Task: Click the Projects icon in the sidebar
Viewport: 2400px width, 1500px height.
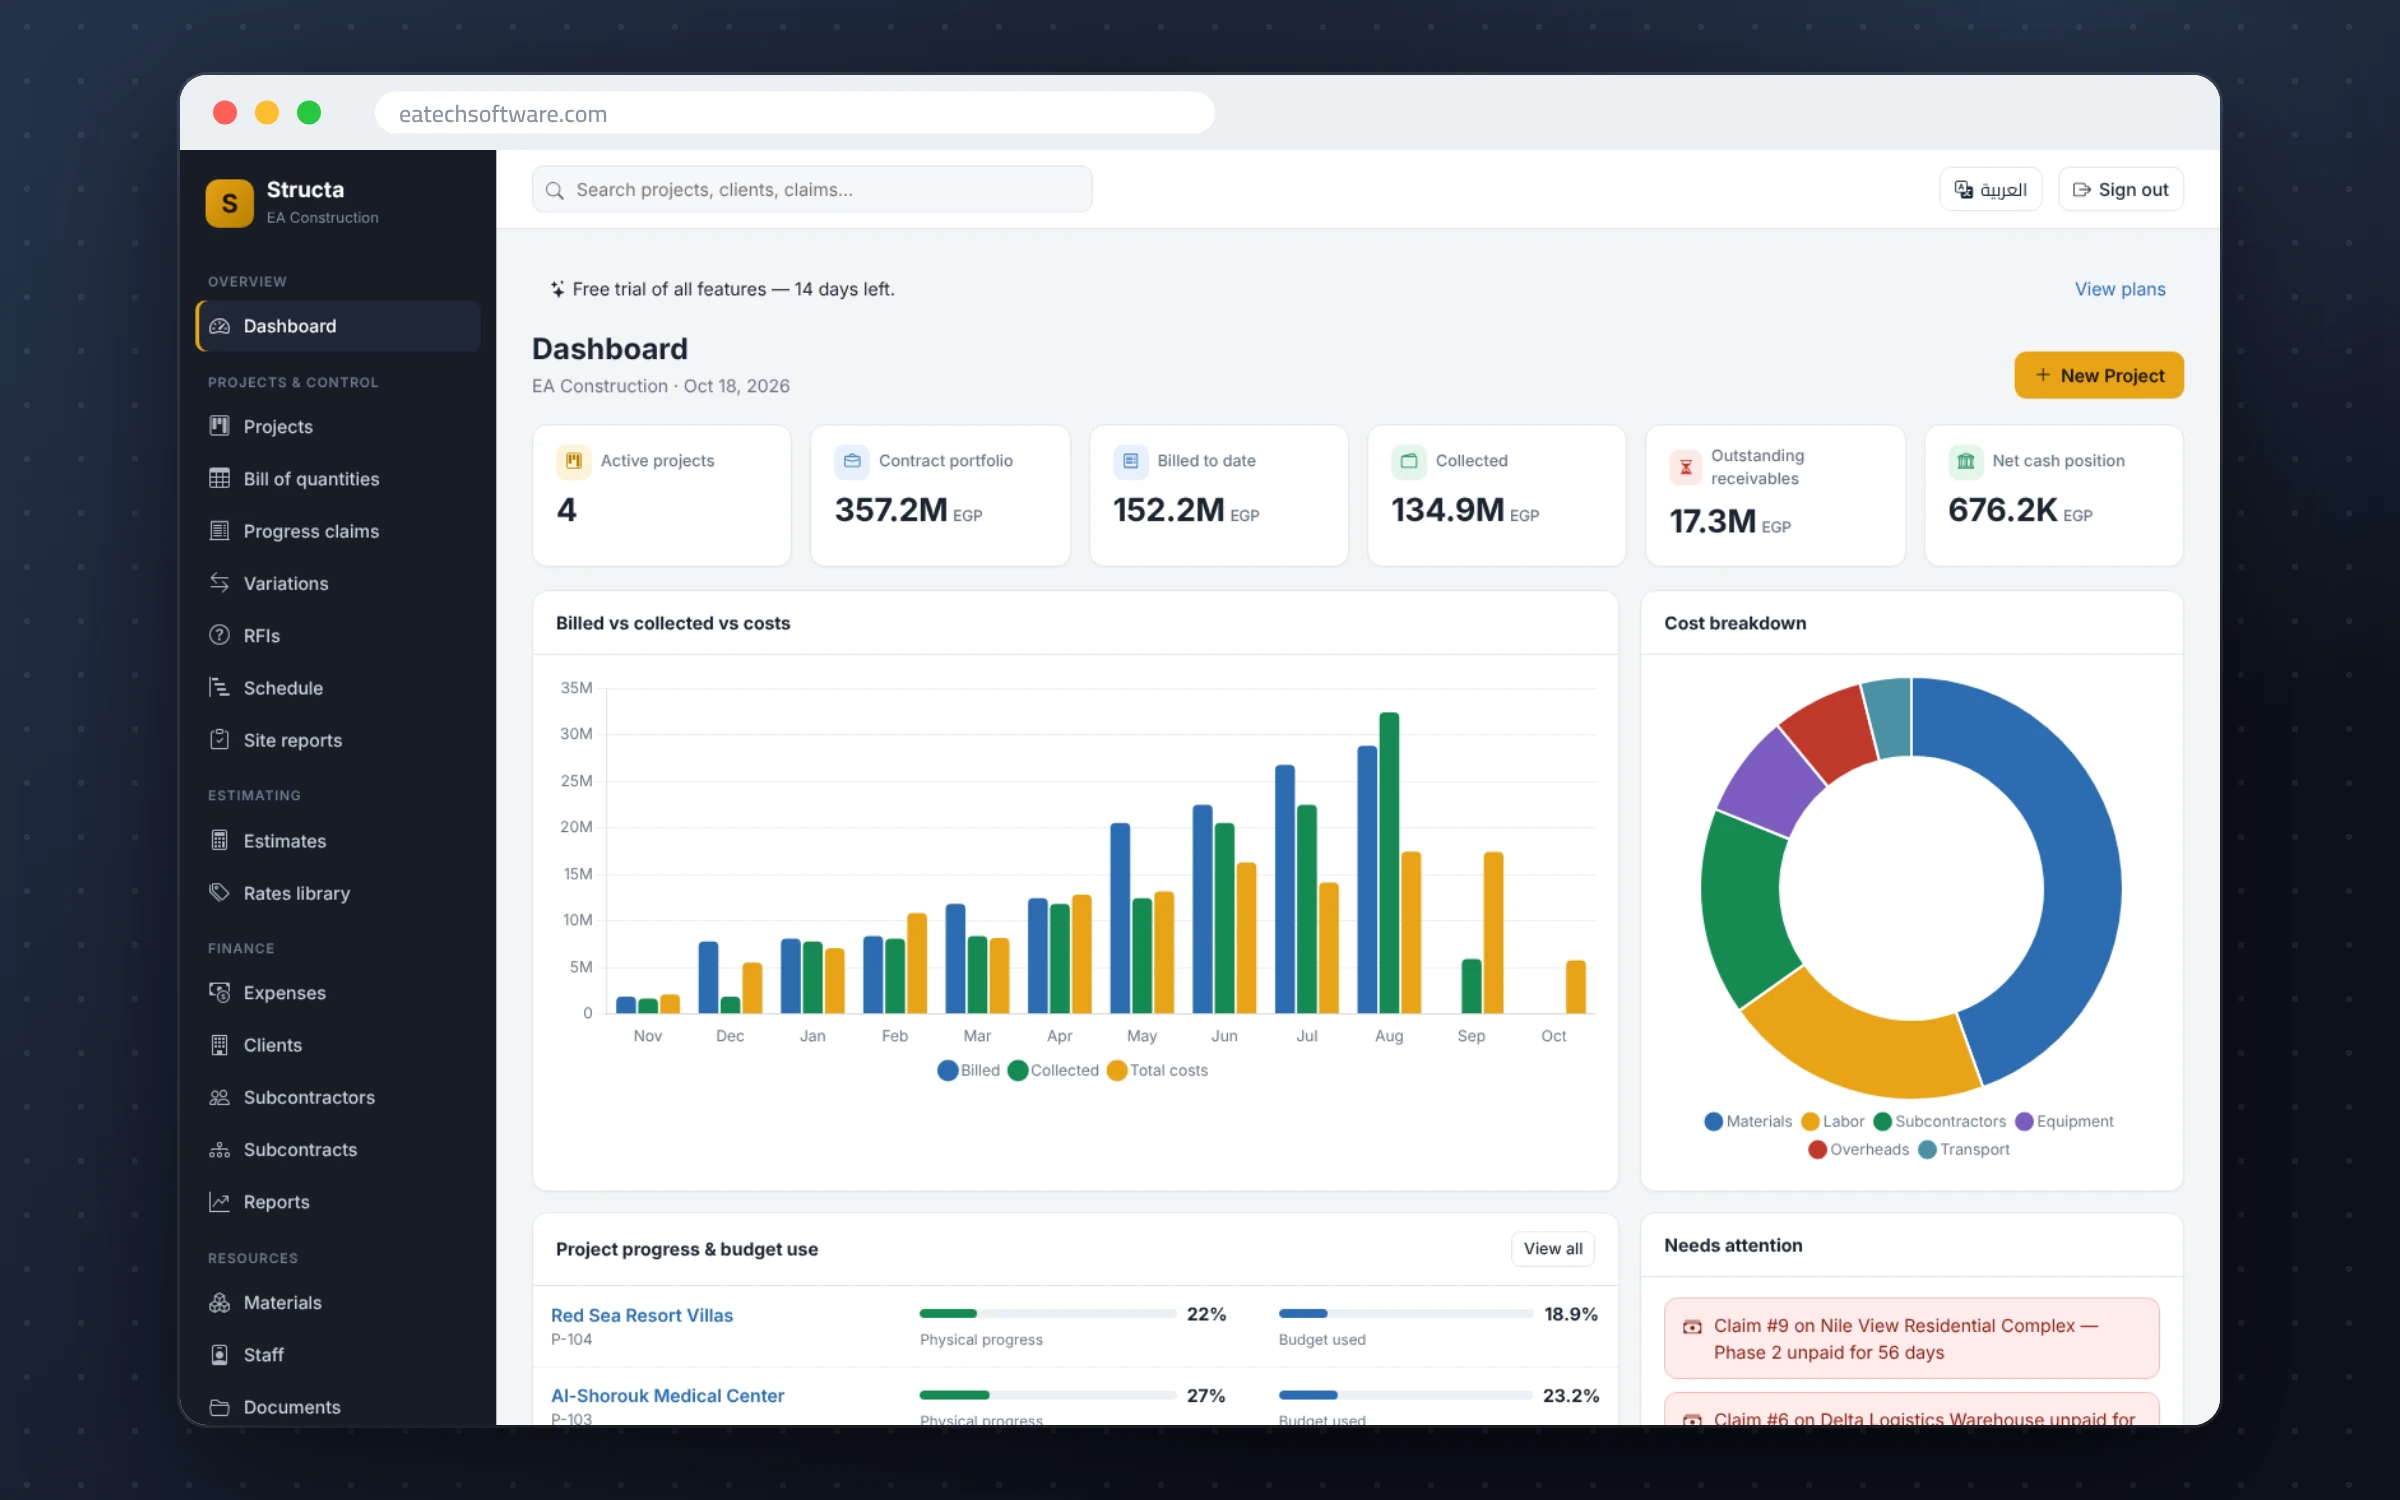Action: tap(219, 426)
